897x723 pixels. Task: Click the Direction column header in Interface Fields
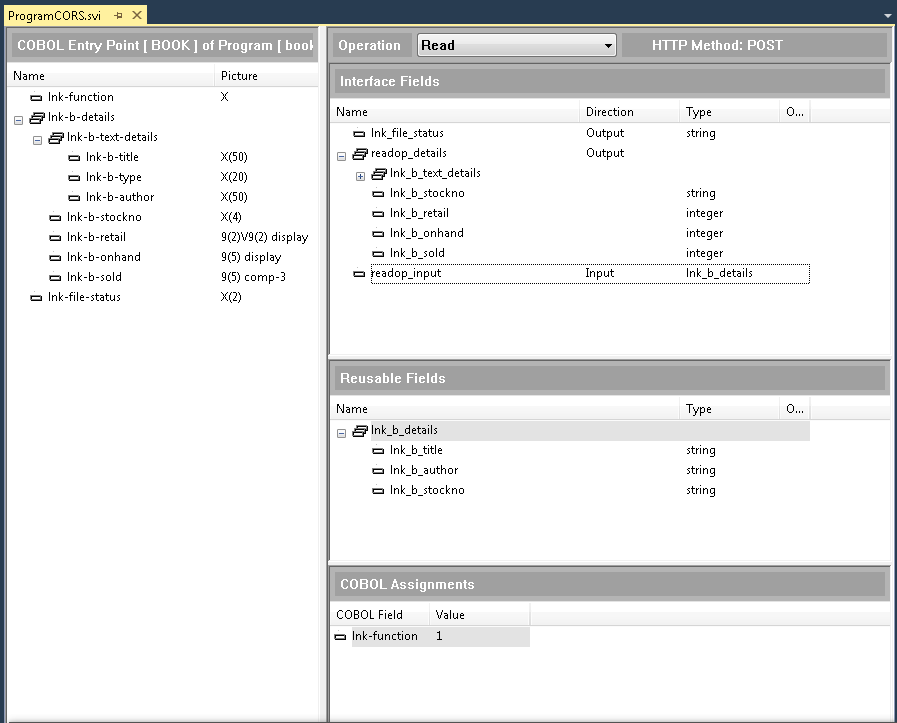click(x=610, y=112)
